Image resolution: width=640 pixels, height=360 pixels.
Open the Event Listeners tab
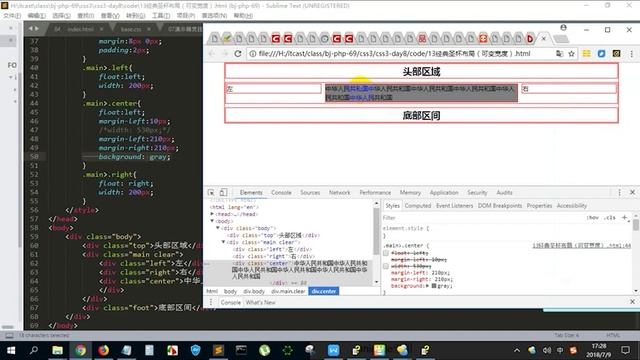[454, 206]
